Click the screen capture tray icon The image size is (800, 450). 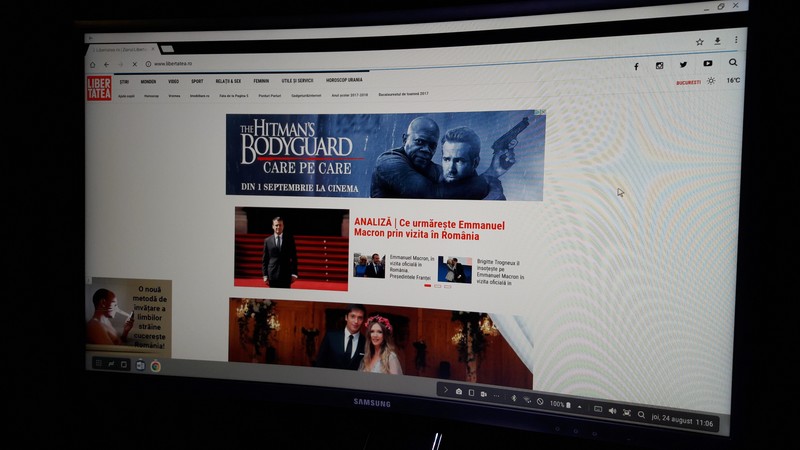coord(627,412)
